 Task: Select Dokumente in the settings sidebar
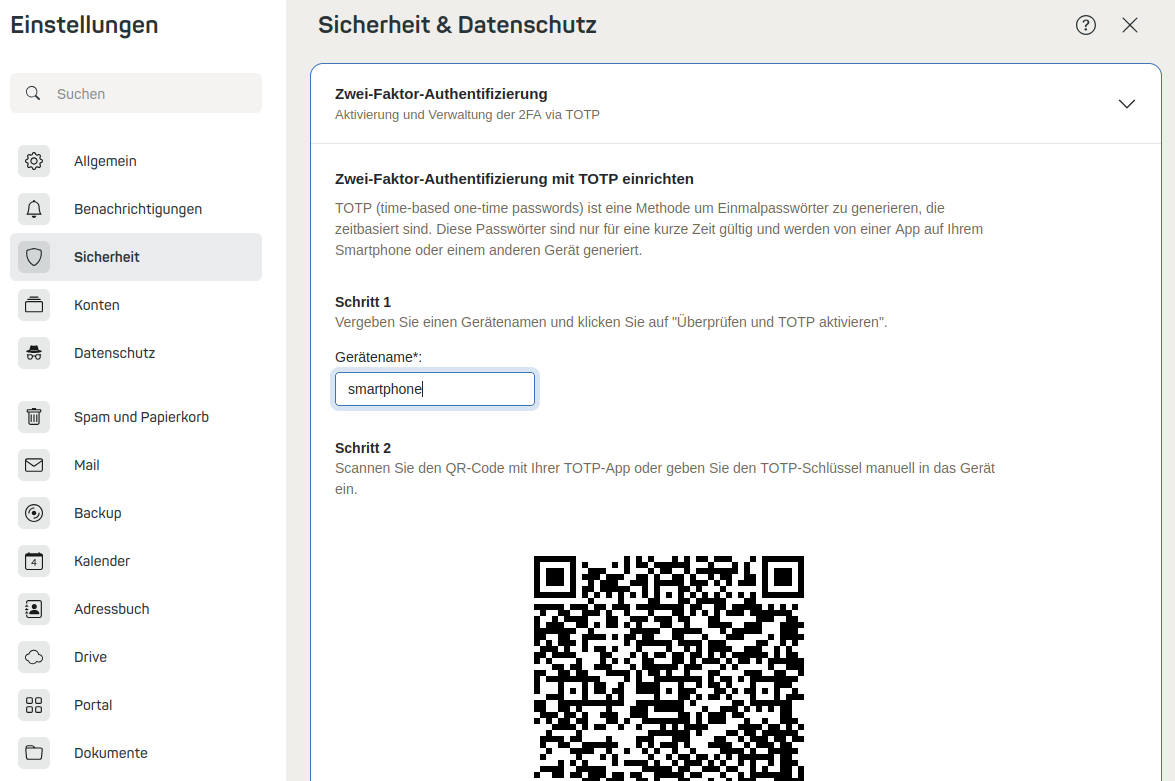(110, 753)
